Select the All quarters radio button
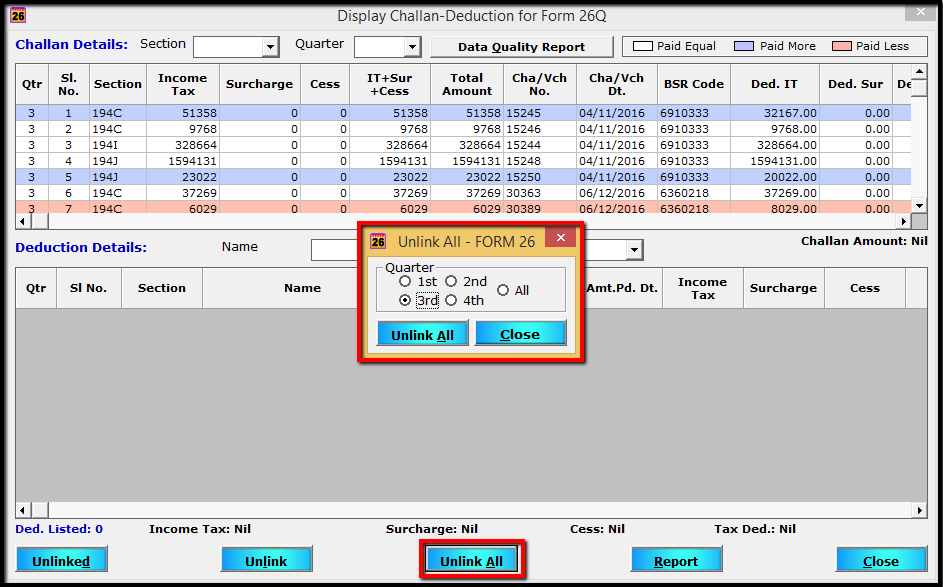 click(503, 290)
